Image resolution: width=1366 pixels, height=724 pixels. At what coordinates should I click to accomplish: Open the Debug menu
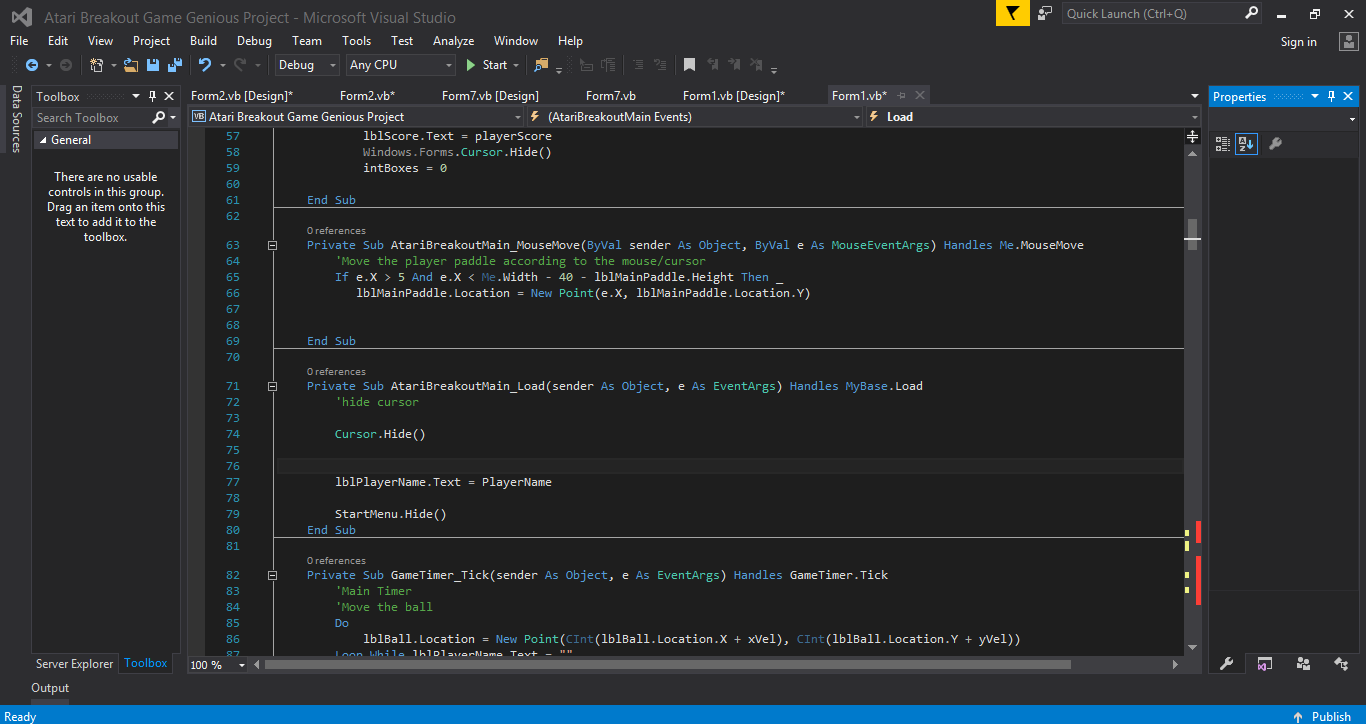(x=254, y=41)
